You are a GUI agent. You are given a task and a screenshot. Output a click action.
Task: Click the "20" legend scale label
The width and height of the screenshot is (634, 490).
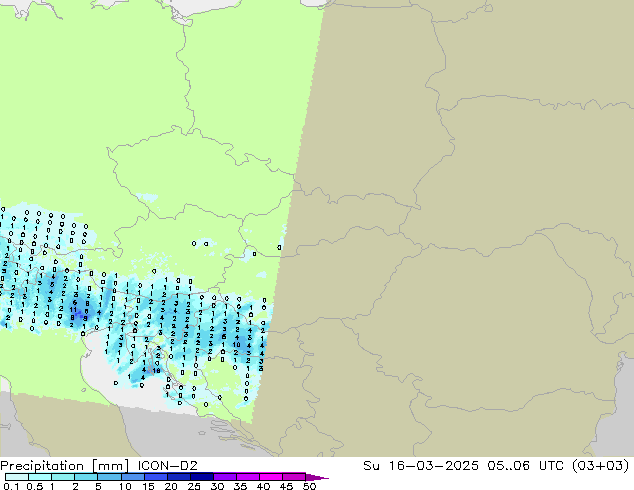171,486
